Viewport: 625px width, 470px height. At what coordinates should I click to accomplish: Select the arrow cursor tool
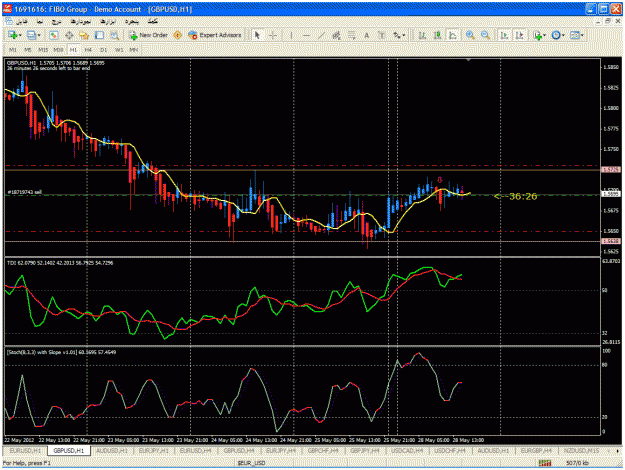click(x=257, y=35)
